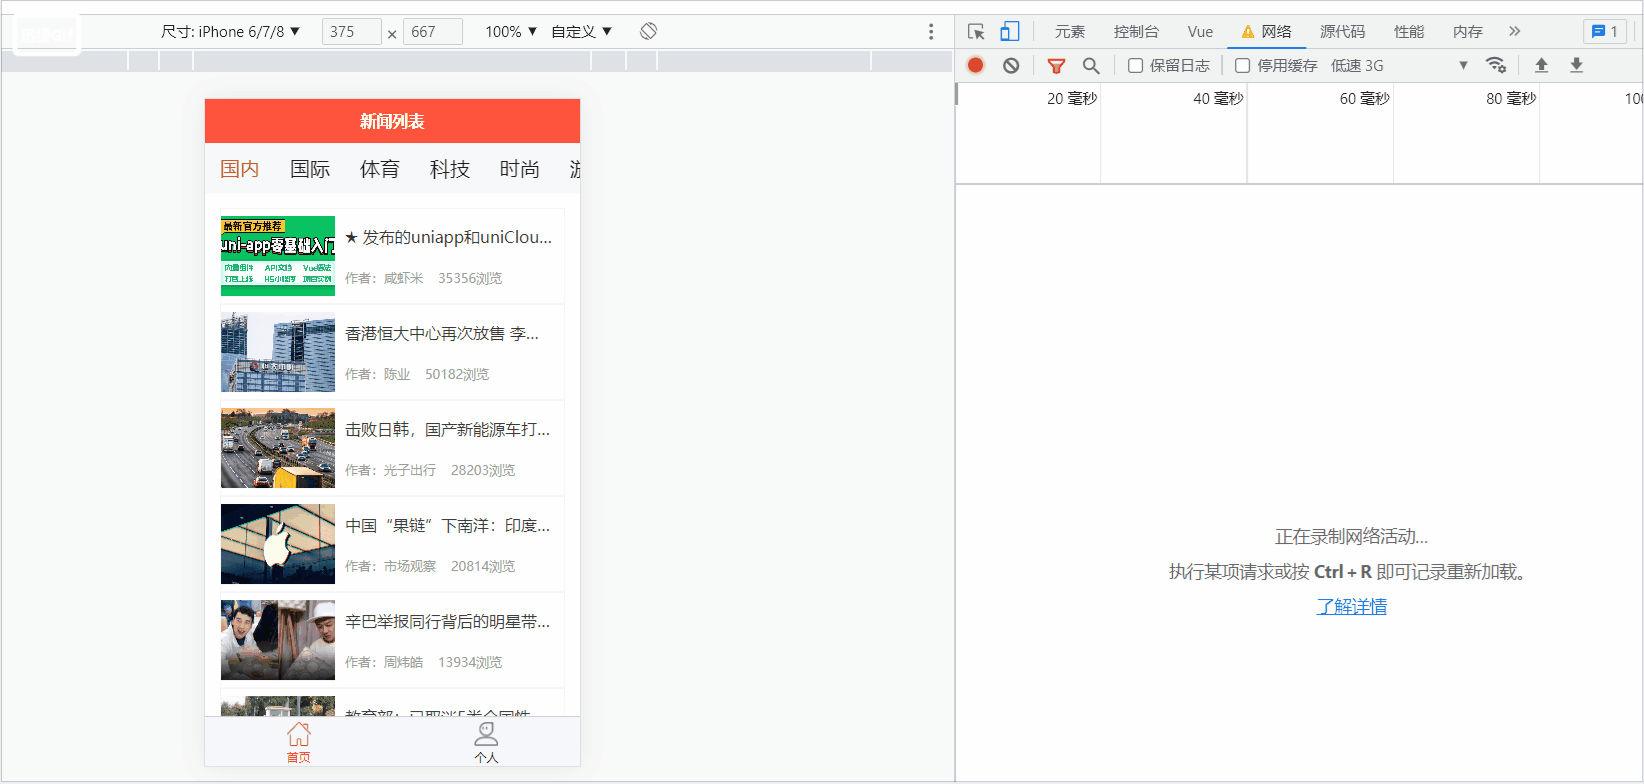Open the highway traffic thumbnail
The image size is (1644, 784).
tap(278, 448)
